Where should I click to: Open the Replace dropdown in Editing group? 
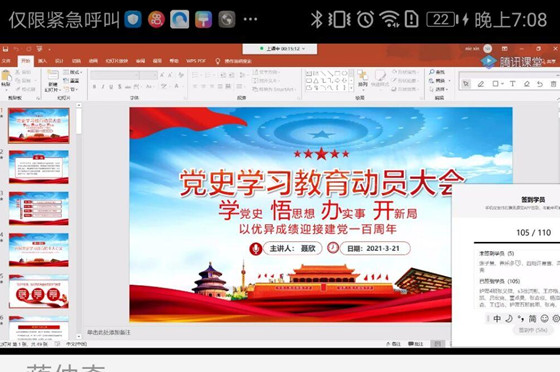point(439,81)
